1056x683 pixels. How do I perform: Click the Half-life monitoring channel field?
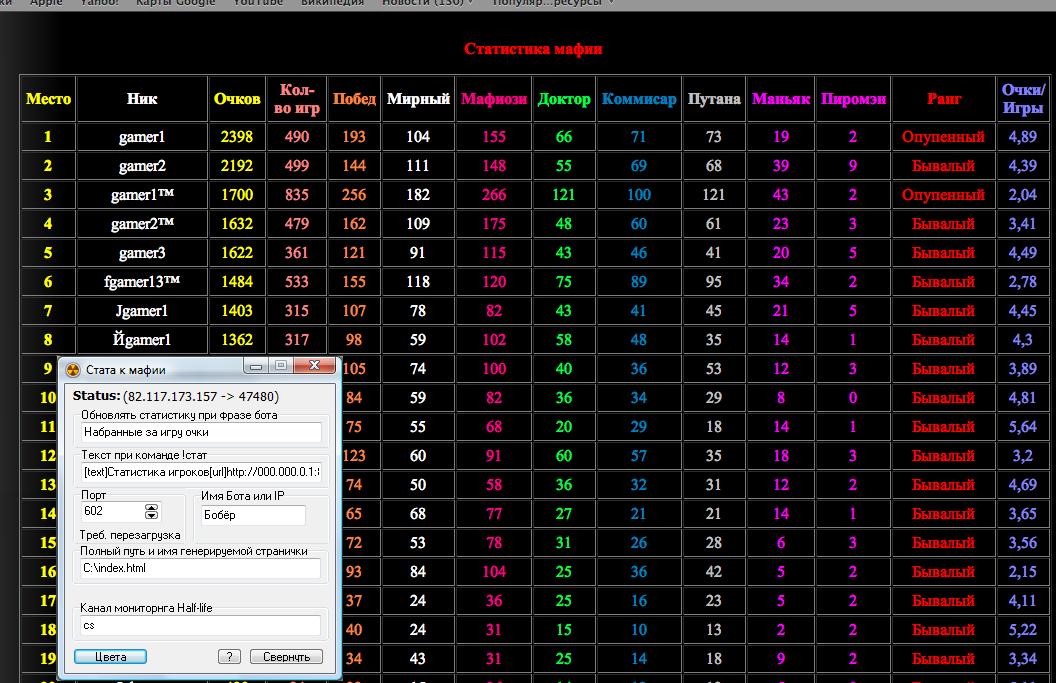201,626
